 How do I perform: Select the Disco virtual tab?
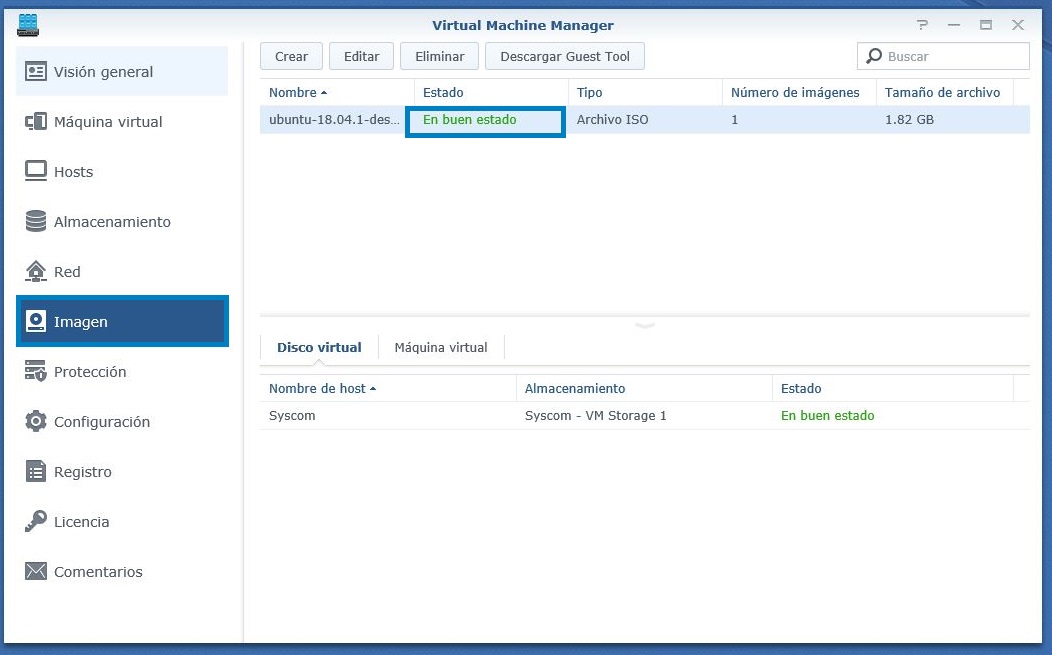[319, 348]
